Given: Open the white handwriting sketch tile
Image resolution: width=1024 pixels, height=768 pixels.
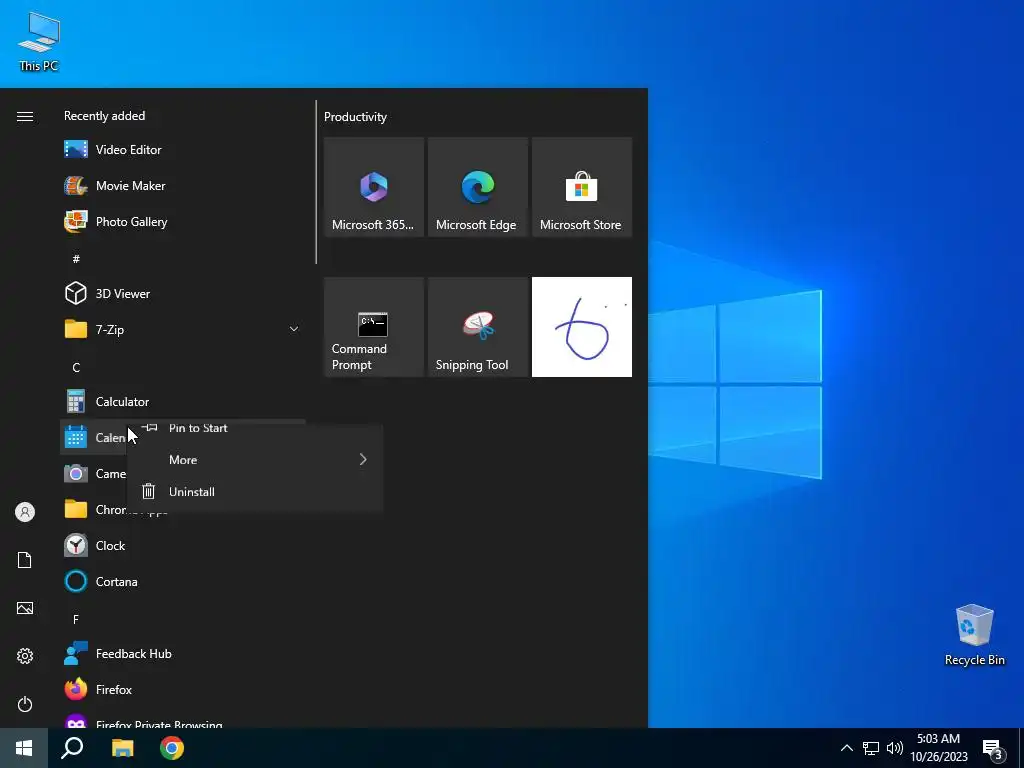Looking at the screenshot, I should pyautogui.click(x=582, y=327).
